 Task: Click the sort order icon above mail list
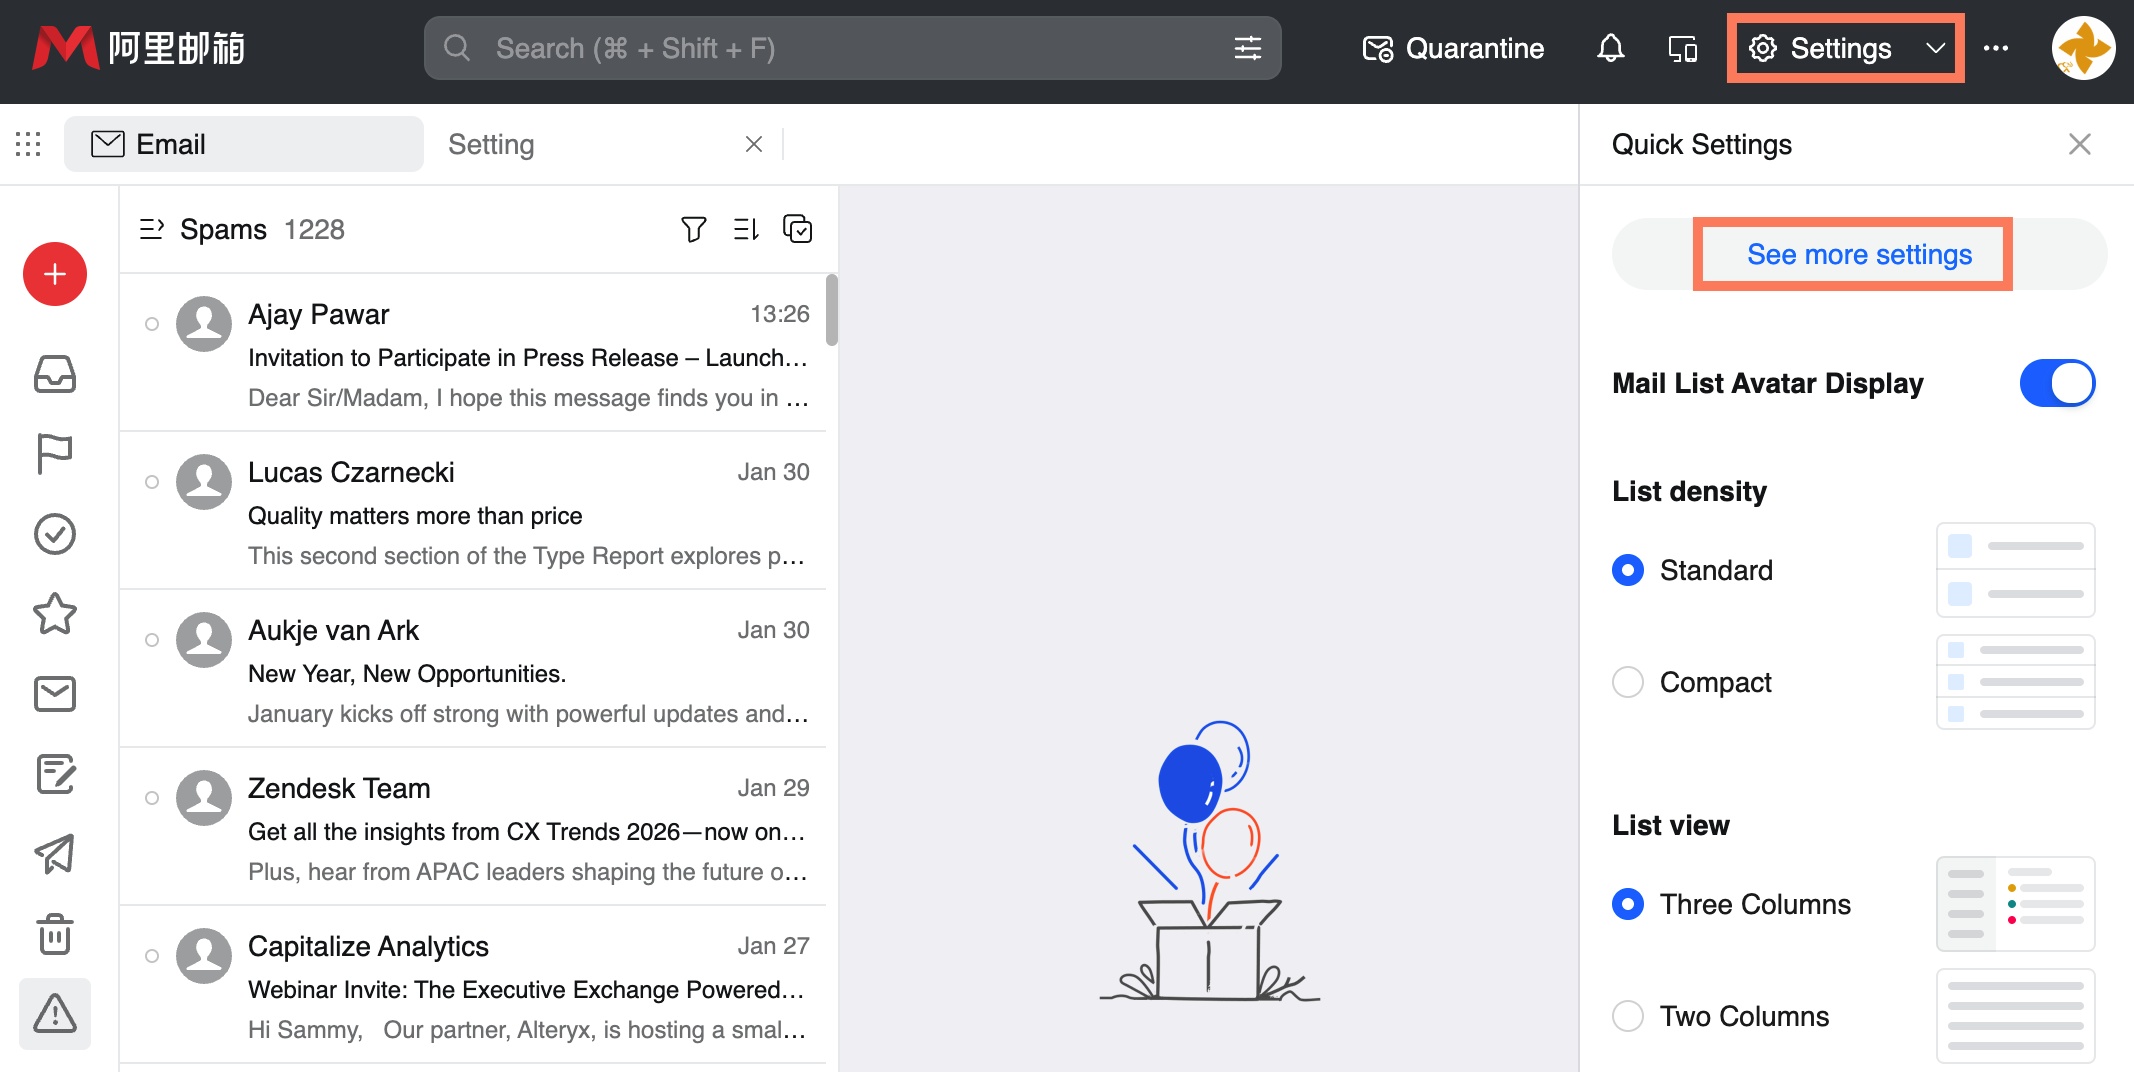(x=746, y=229)
